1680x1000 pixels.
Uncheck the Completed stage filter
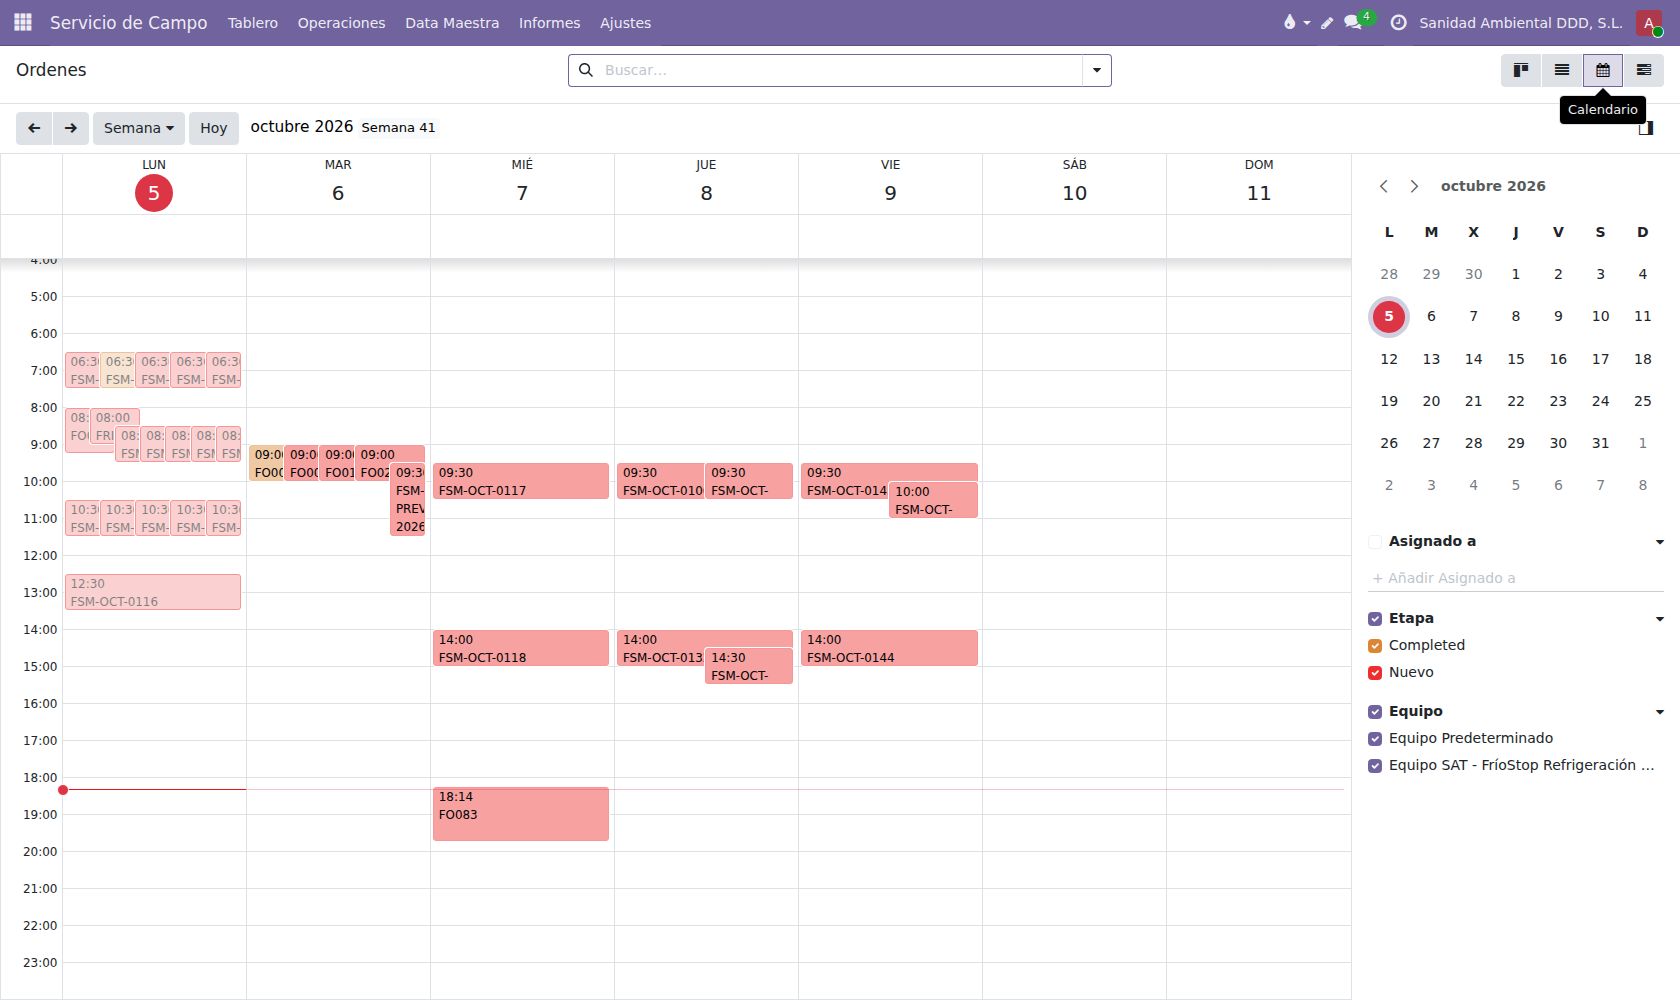1375,646
